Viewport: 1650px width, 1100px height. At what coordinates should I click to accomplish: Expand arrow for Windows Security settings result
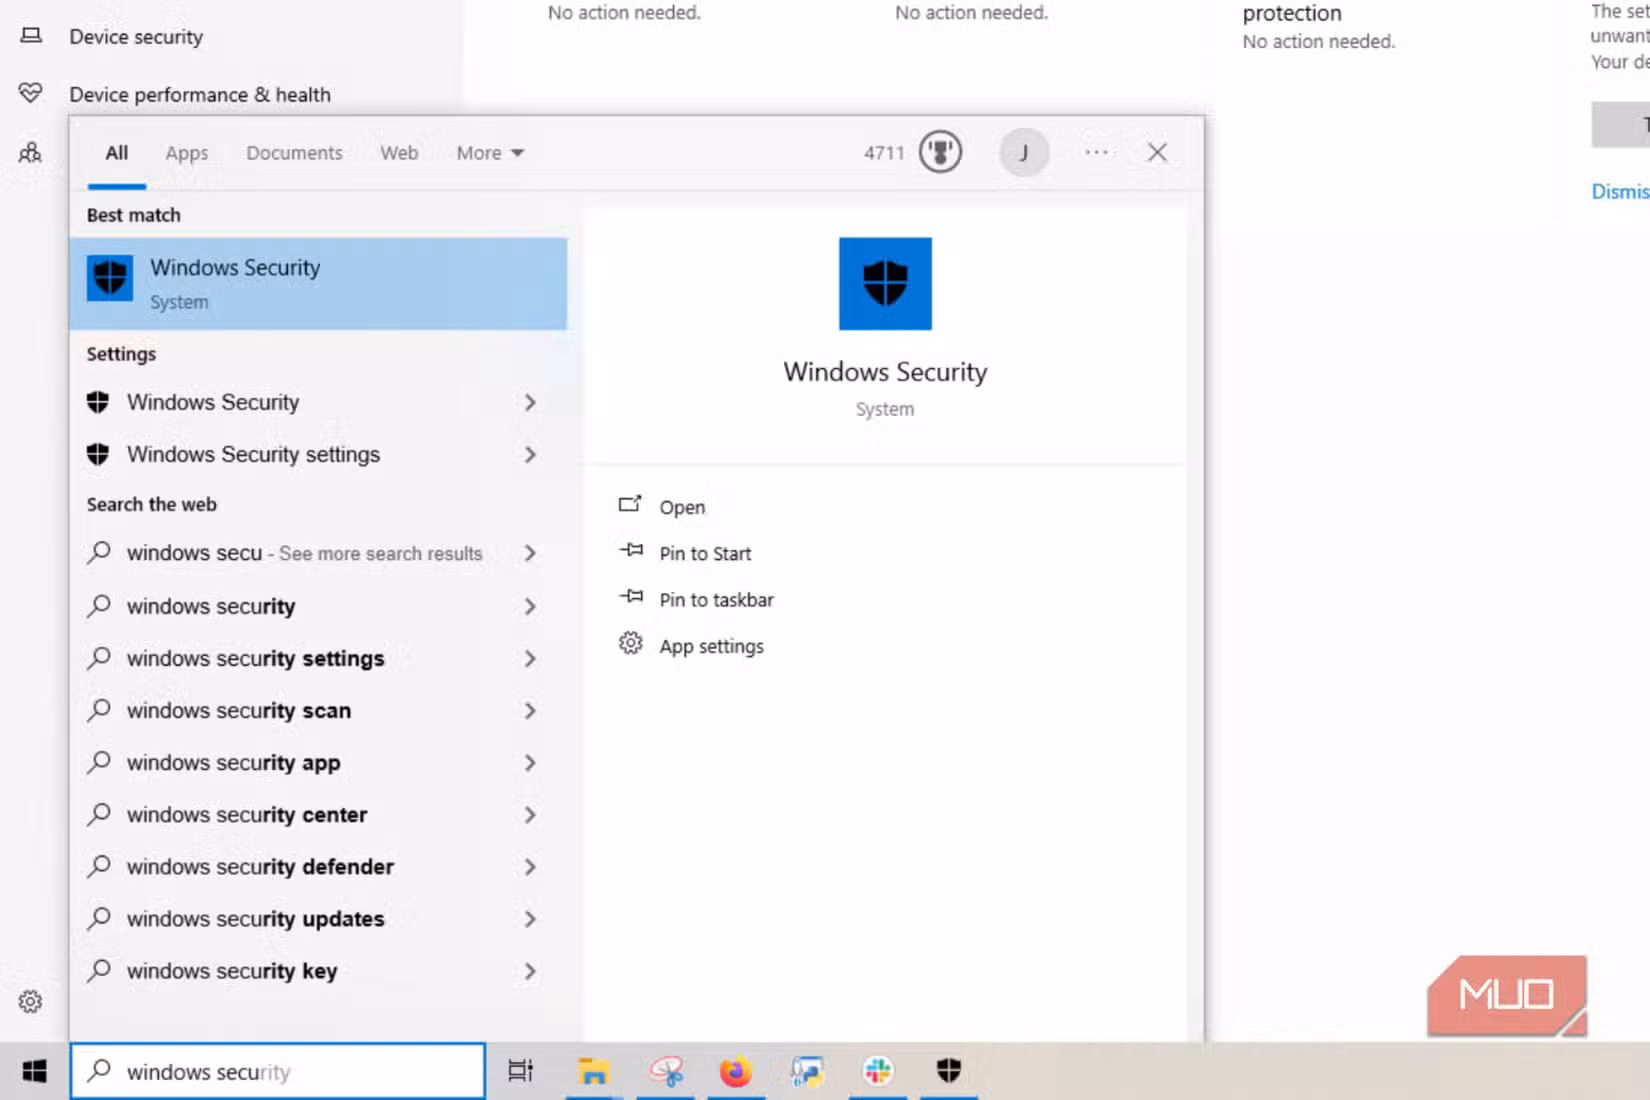[530, 454]
